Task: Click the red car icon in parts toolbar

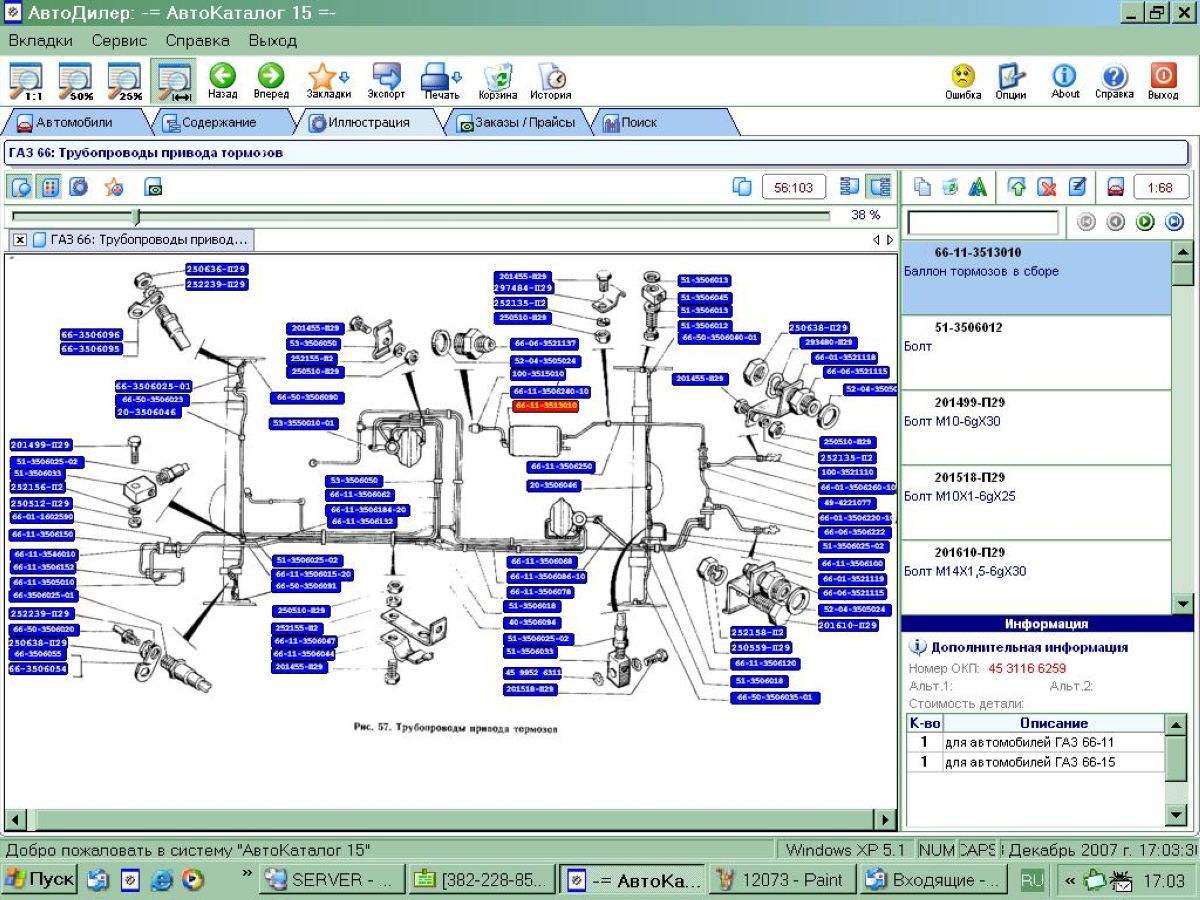Action: (1116, 187)
